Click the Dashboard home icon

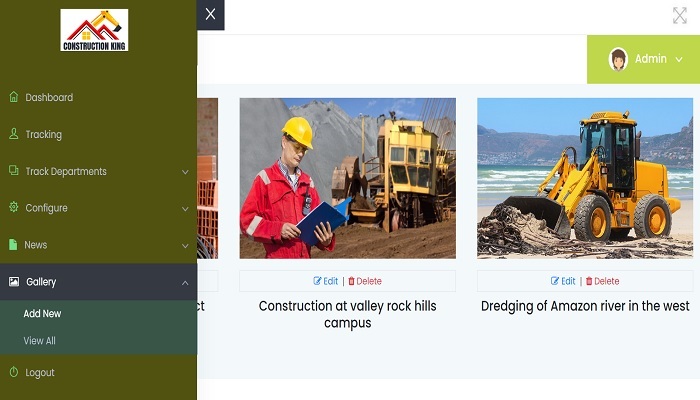[x=14, y=97]
